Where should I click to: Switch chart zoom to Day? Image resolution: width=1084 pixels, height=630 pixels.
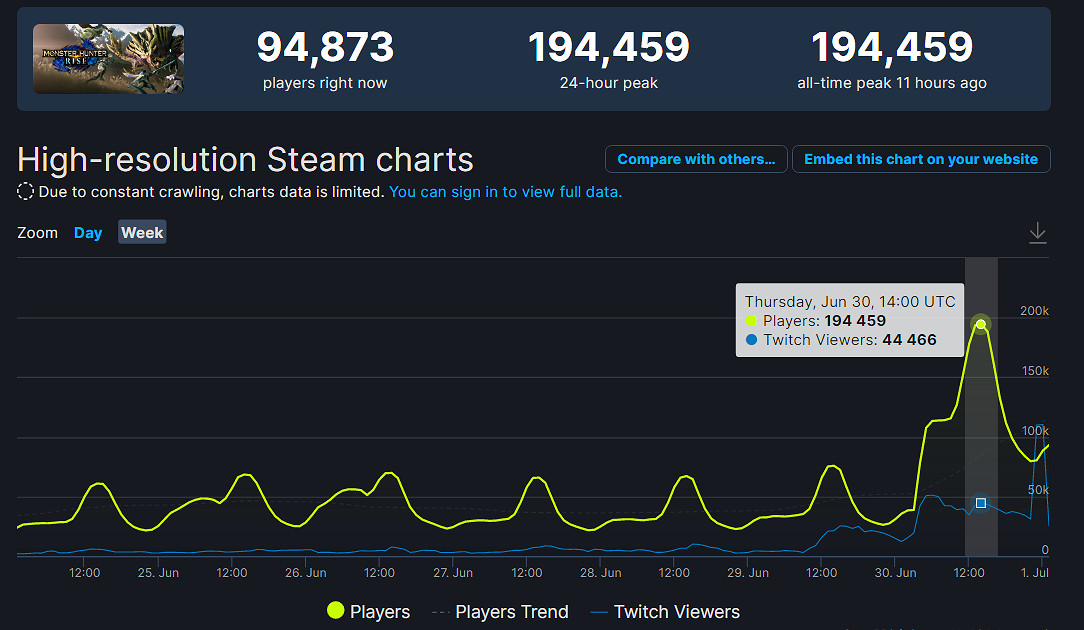point(88,233)
